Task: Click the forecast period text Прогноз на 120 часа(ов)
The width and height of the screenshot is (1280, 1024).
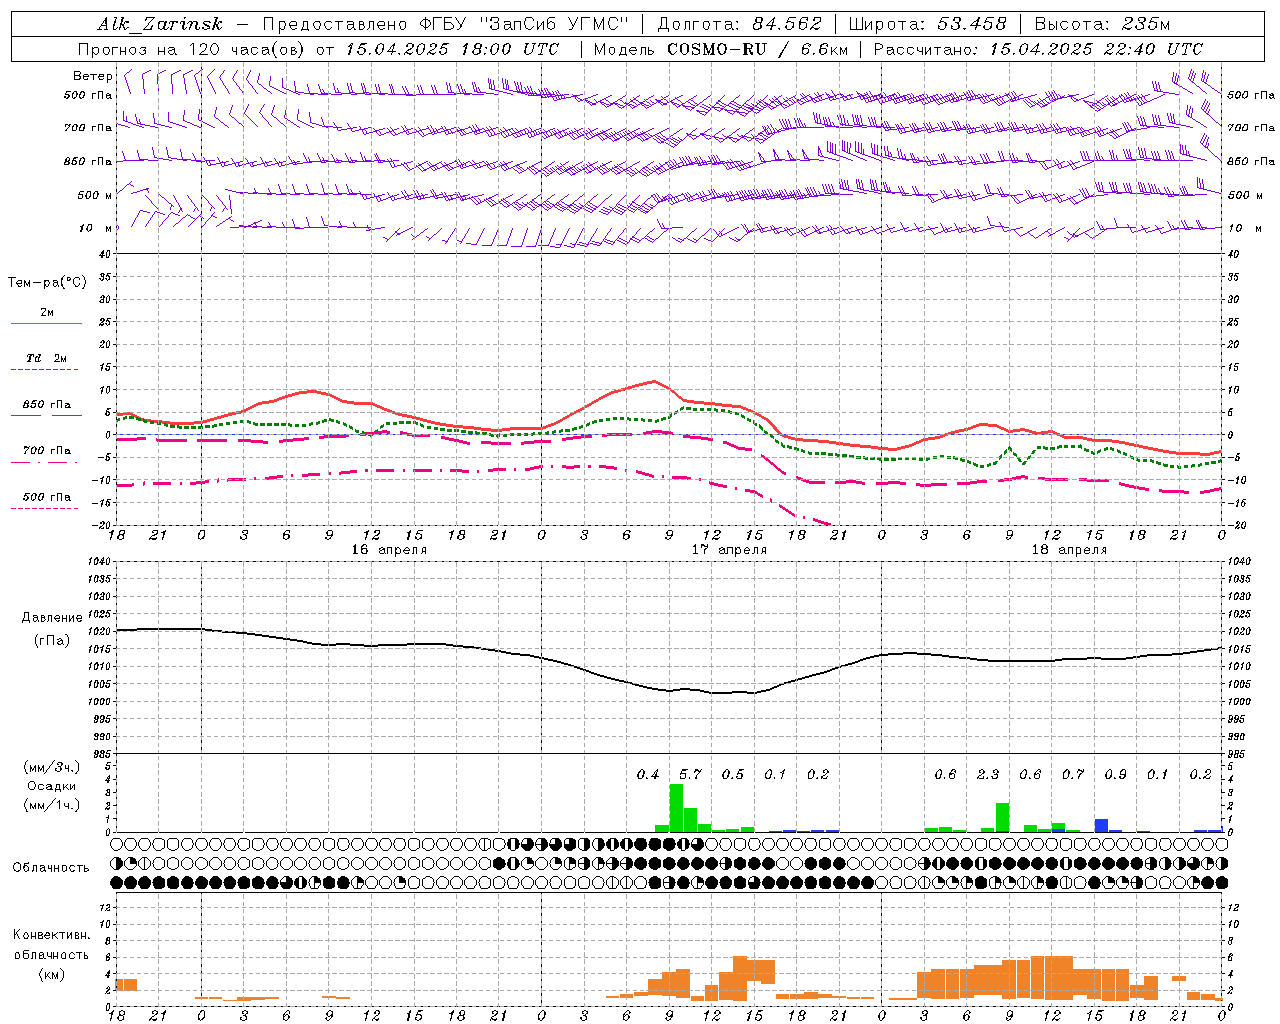Action: [x=193, y=49]
